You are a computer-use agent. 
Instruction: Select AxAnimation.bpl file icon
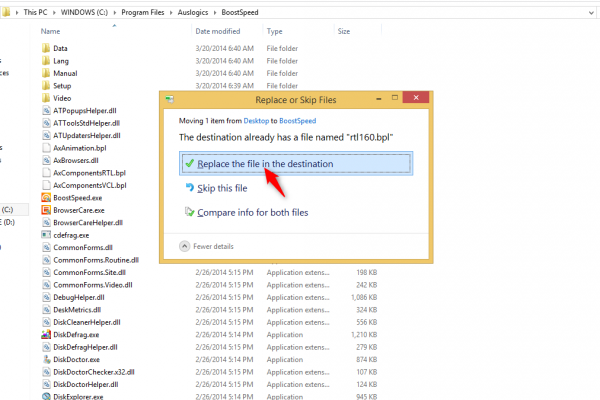[x=46, y=148]
